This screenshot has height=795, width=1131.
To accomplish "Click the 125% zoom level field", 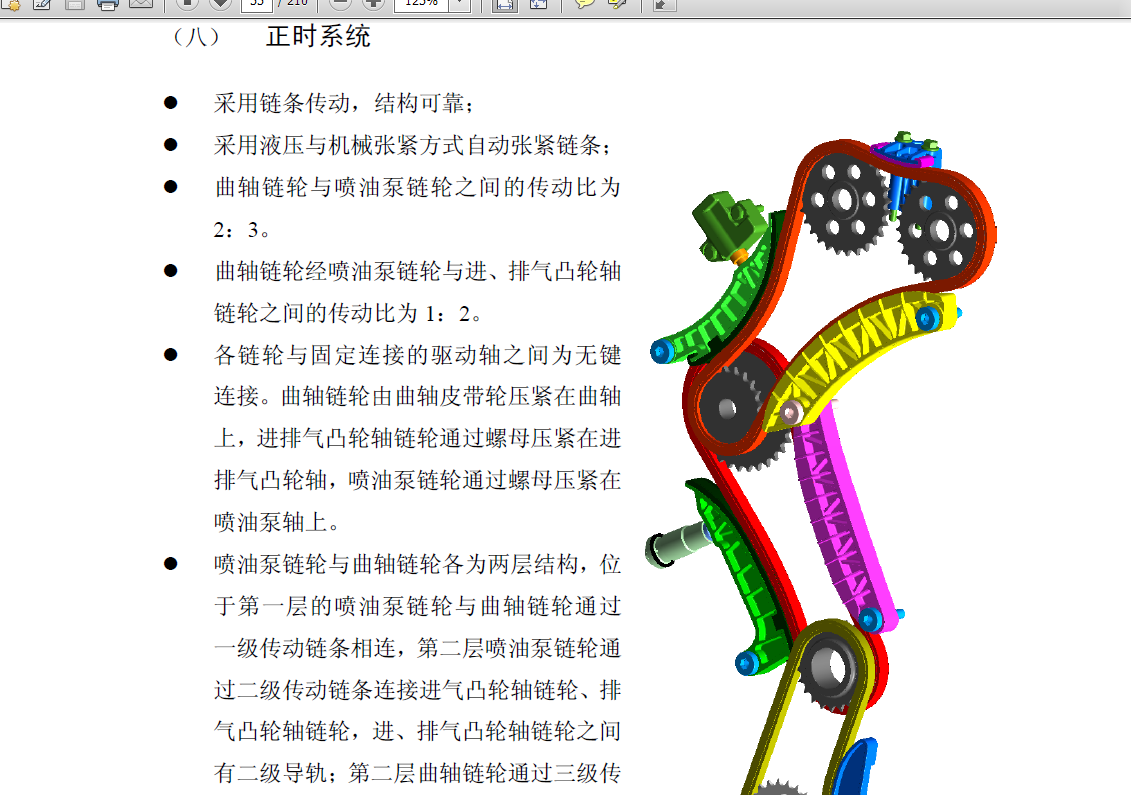I will [420, 3].
